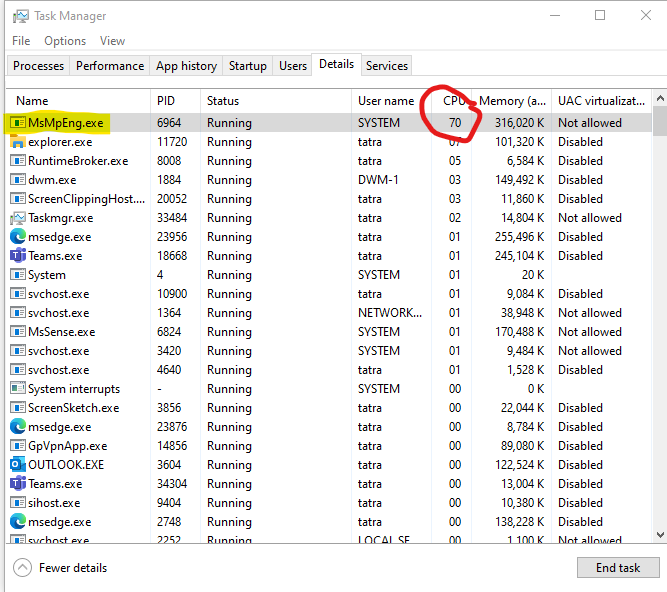667x592 pixels.
Task: Click the RuntimeBroker.exe process icon
Action: (17, 161)
